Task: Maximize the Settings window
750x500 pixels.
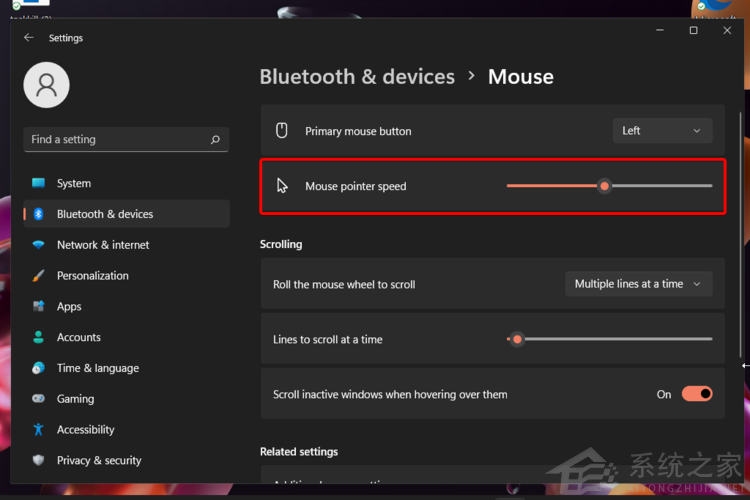Action: (693, 31)
